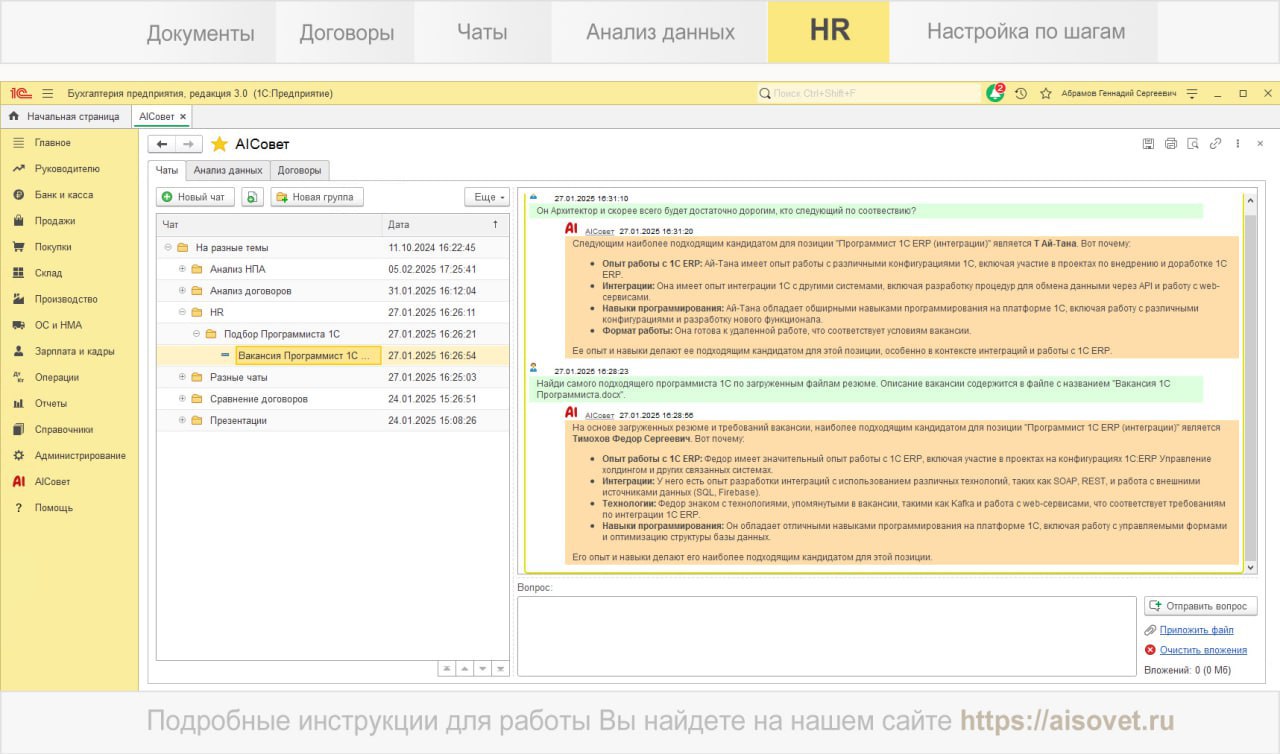1280x754 pixels.
Task: Open AIСовет section in sidebar
Action: [x=53, y=481]
